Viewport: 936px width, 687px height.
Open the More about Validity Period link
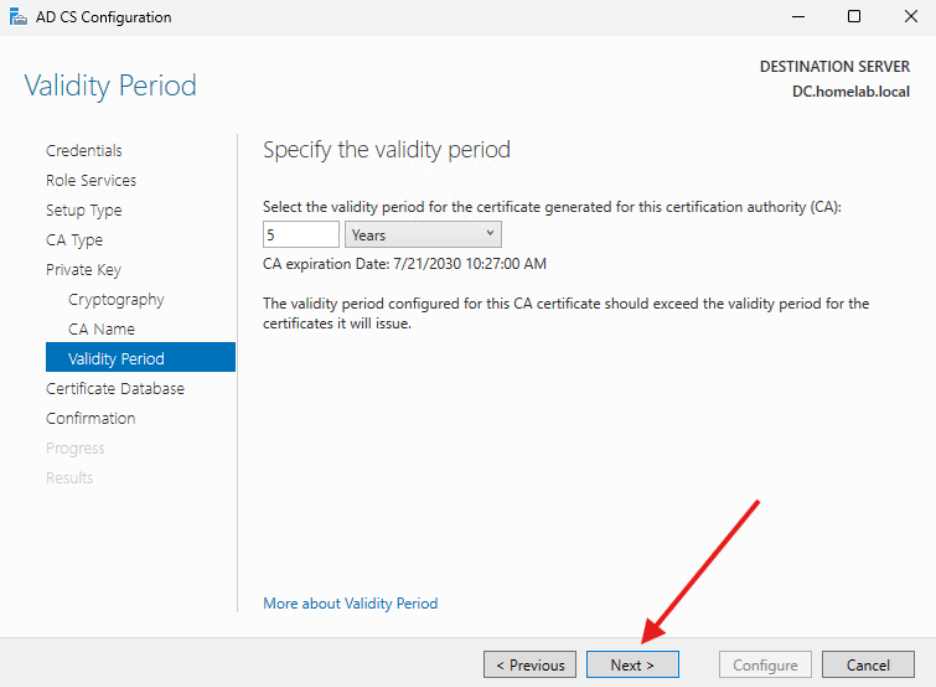point(350,603)
